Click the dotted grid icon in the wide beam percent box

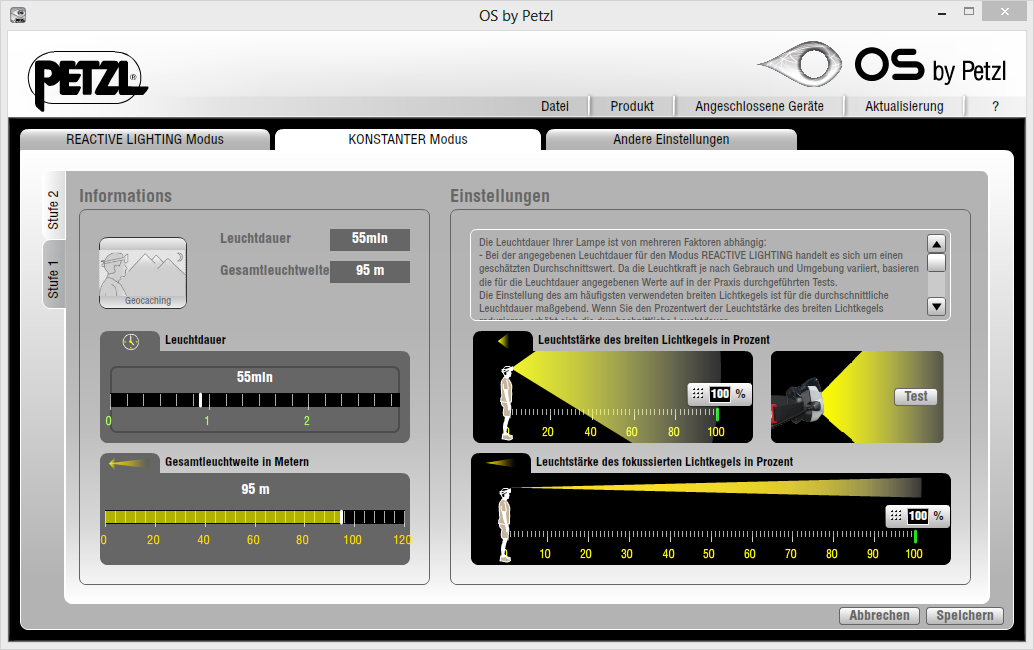698,394
